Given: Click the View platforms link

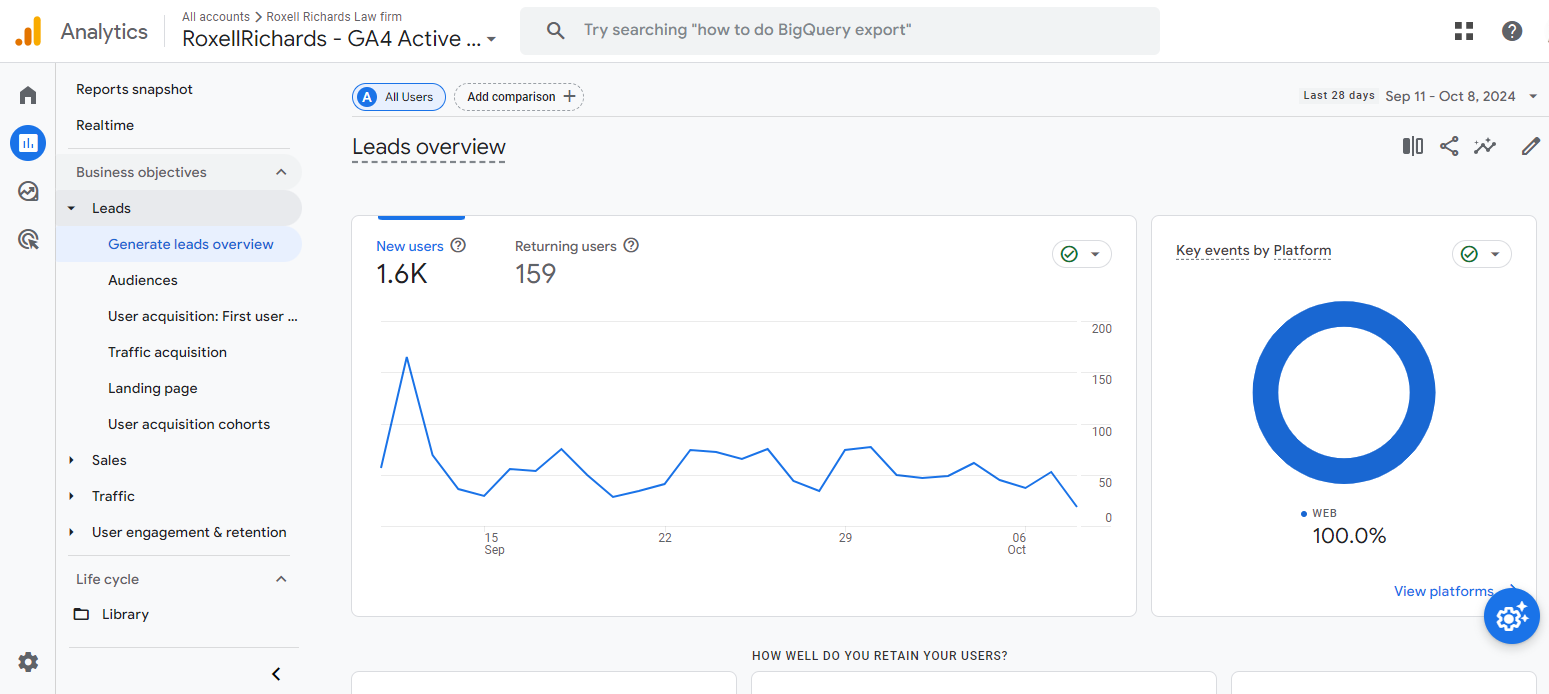Looking at the screenshot, I should 1443,591.
